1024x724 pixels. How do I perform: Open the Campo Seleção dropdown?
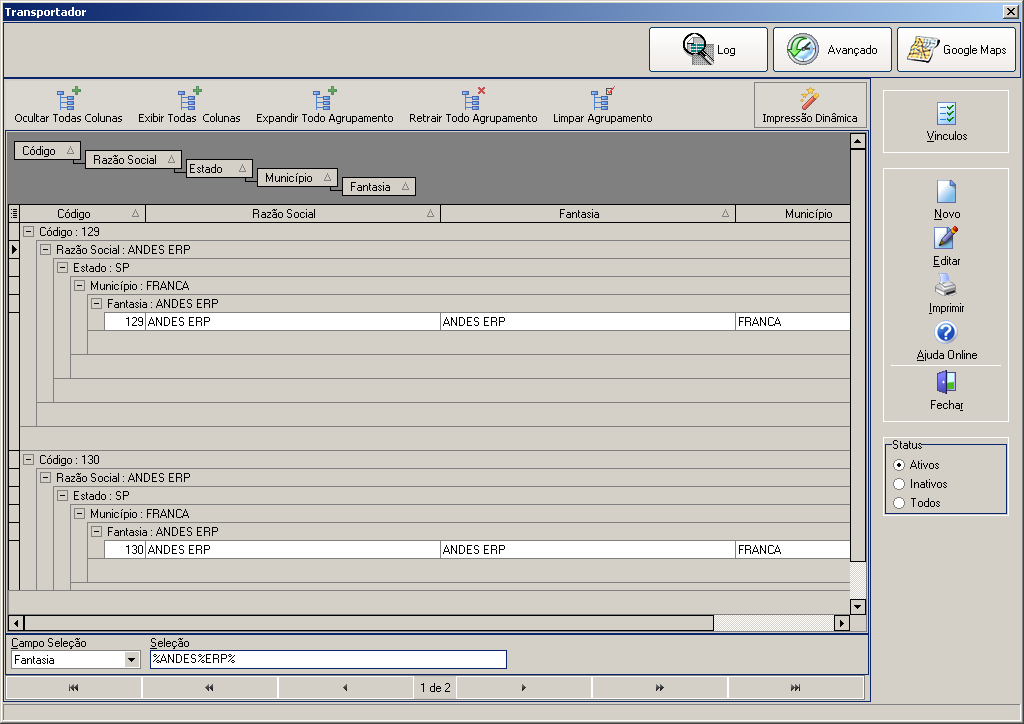[132, 660]
